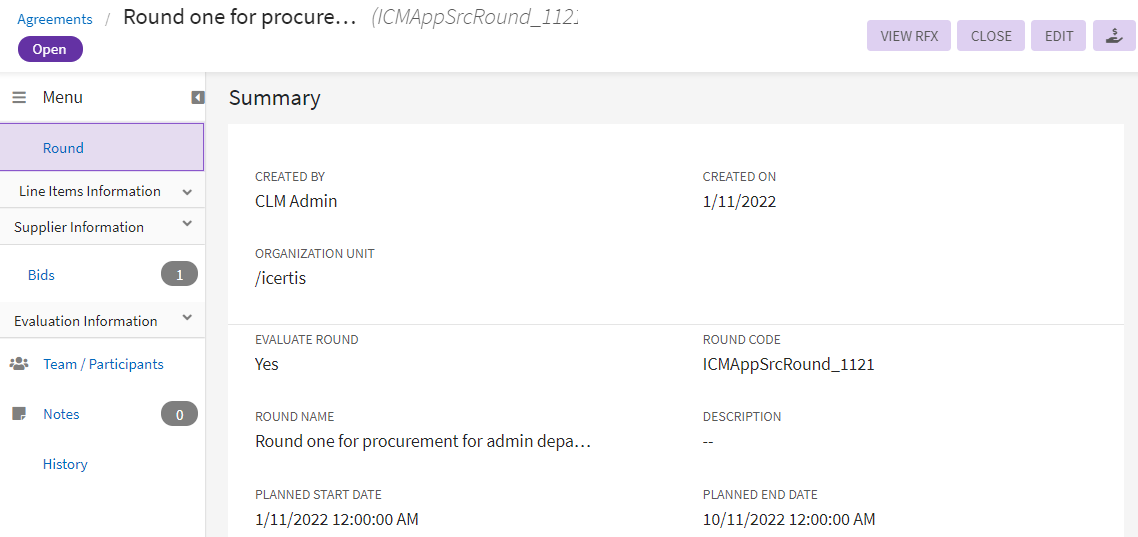Expand Supplier Information chevron

click(x=187, y=226)
